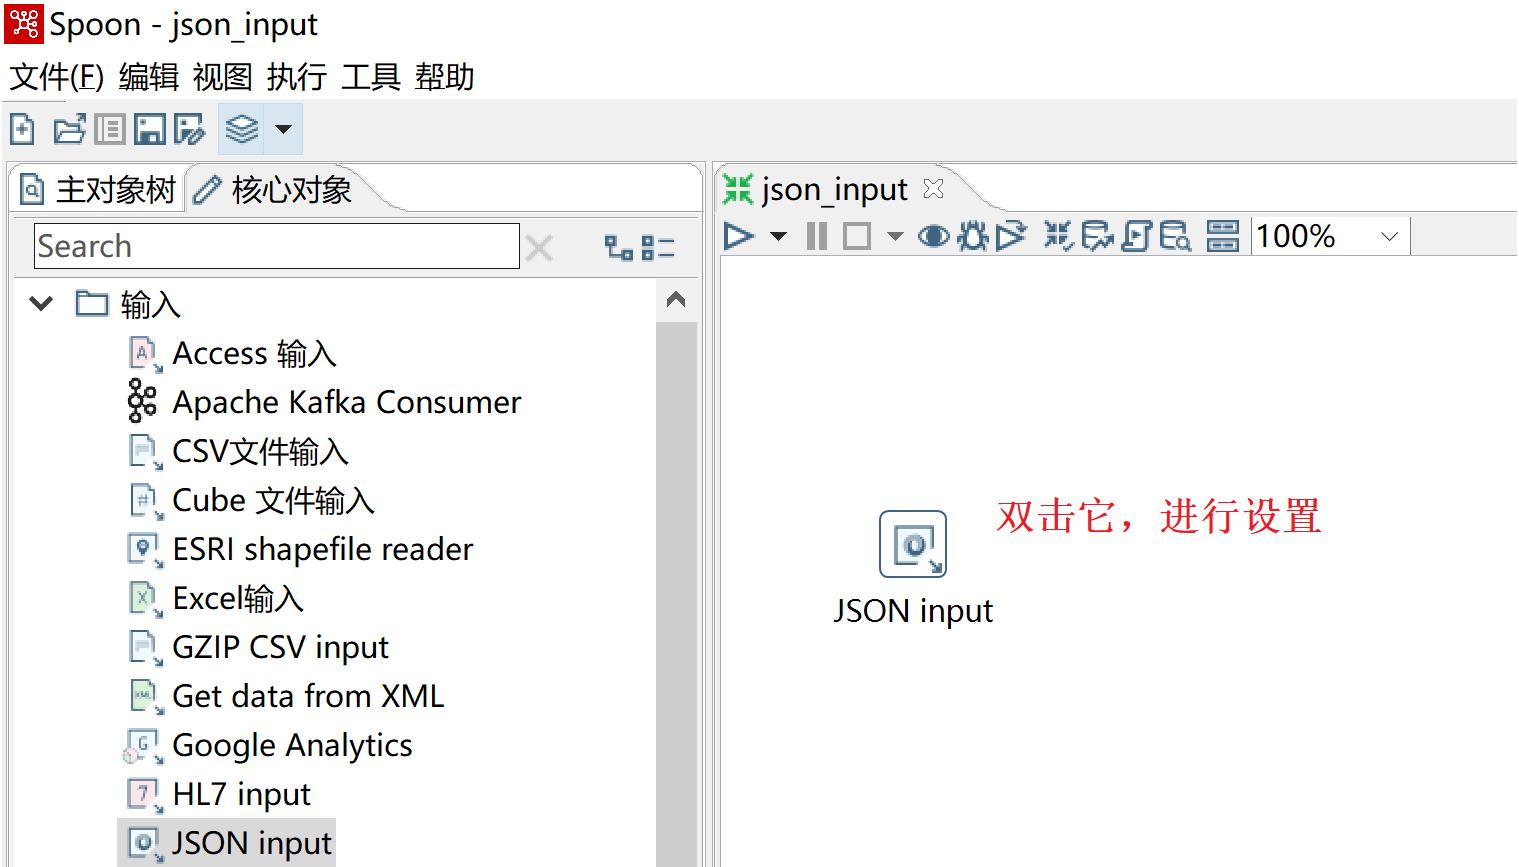Screen dimensions: 1519x867
Task: Collapse the 输入 folder chevron
Action: (x=41, y=303)
